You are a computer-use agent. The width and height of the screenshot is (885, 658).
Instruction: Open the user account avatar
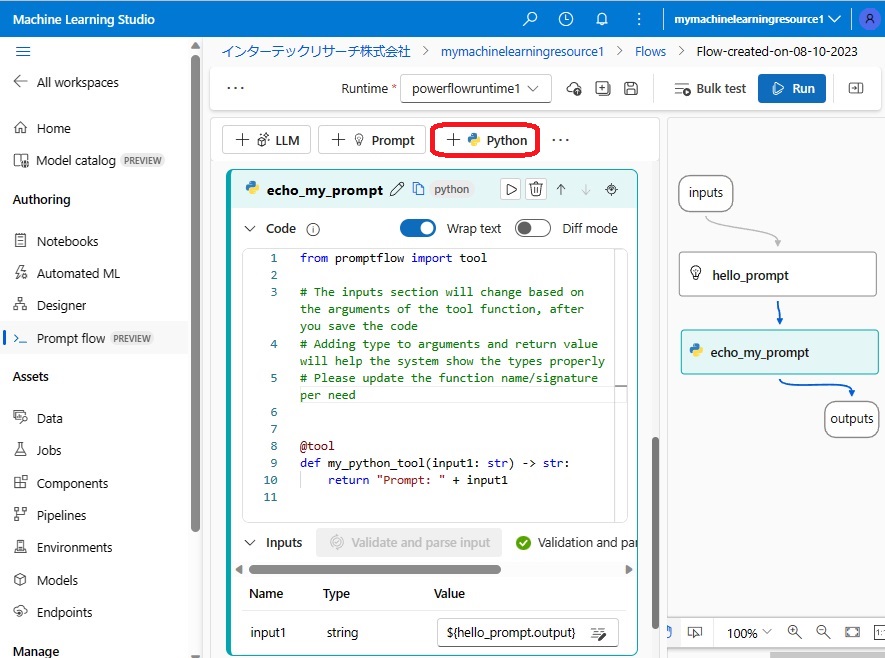point(869,19)
